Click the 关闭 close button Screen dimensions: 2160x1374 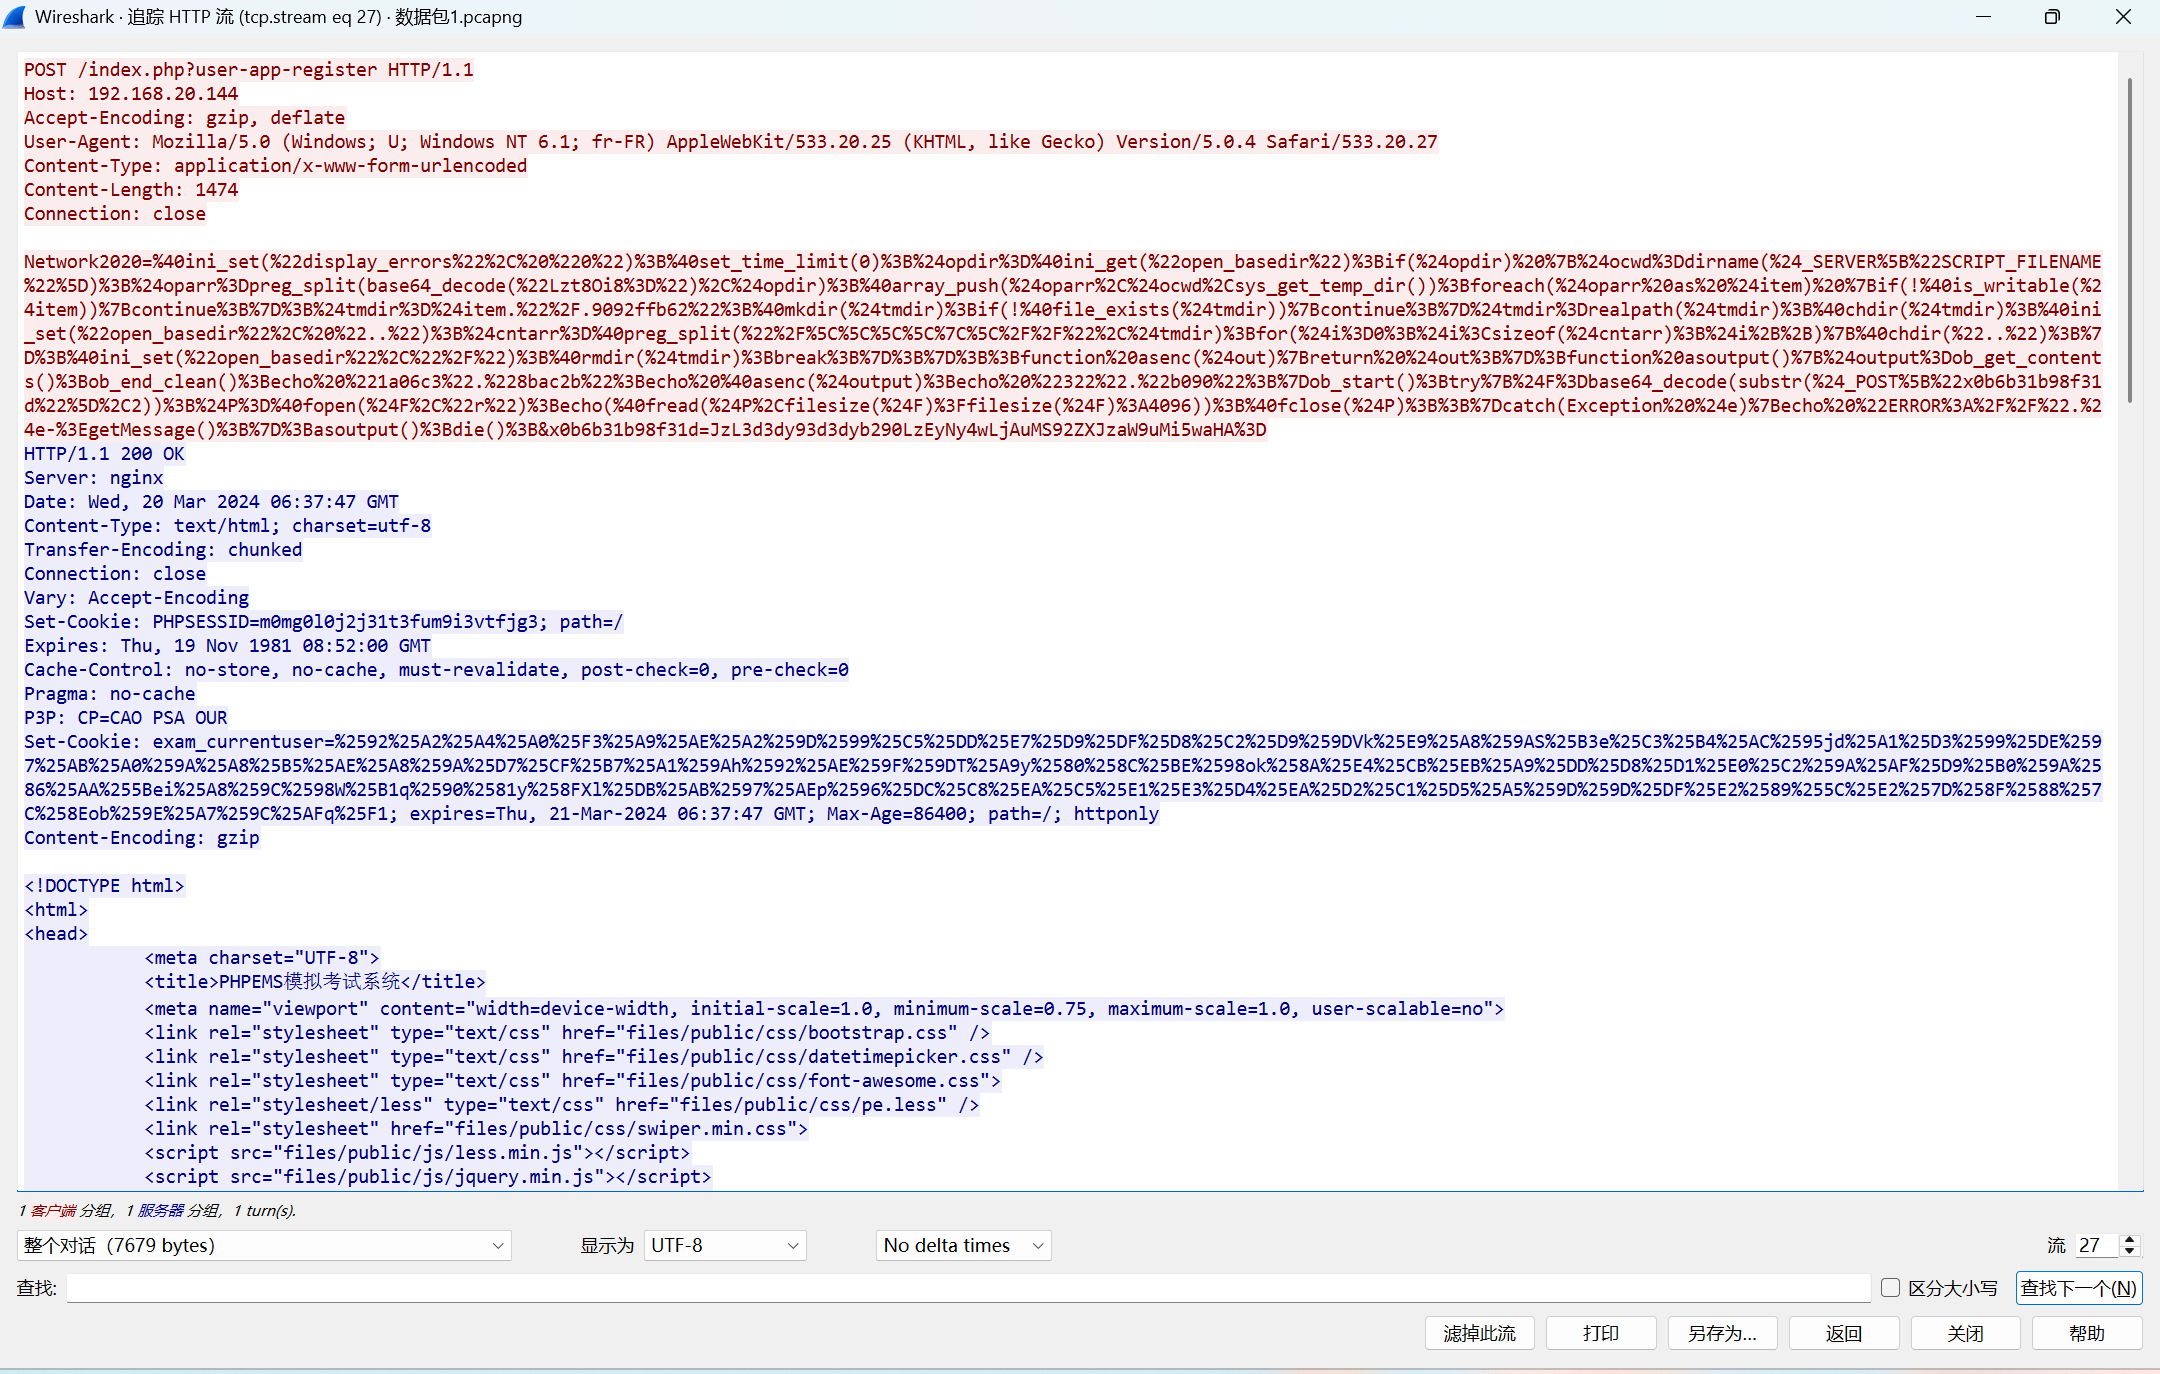coord(1965,1333)
